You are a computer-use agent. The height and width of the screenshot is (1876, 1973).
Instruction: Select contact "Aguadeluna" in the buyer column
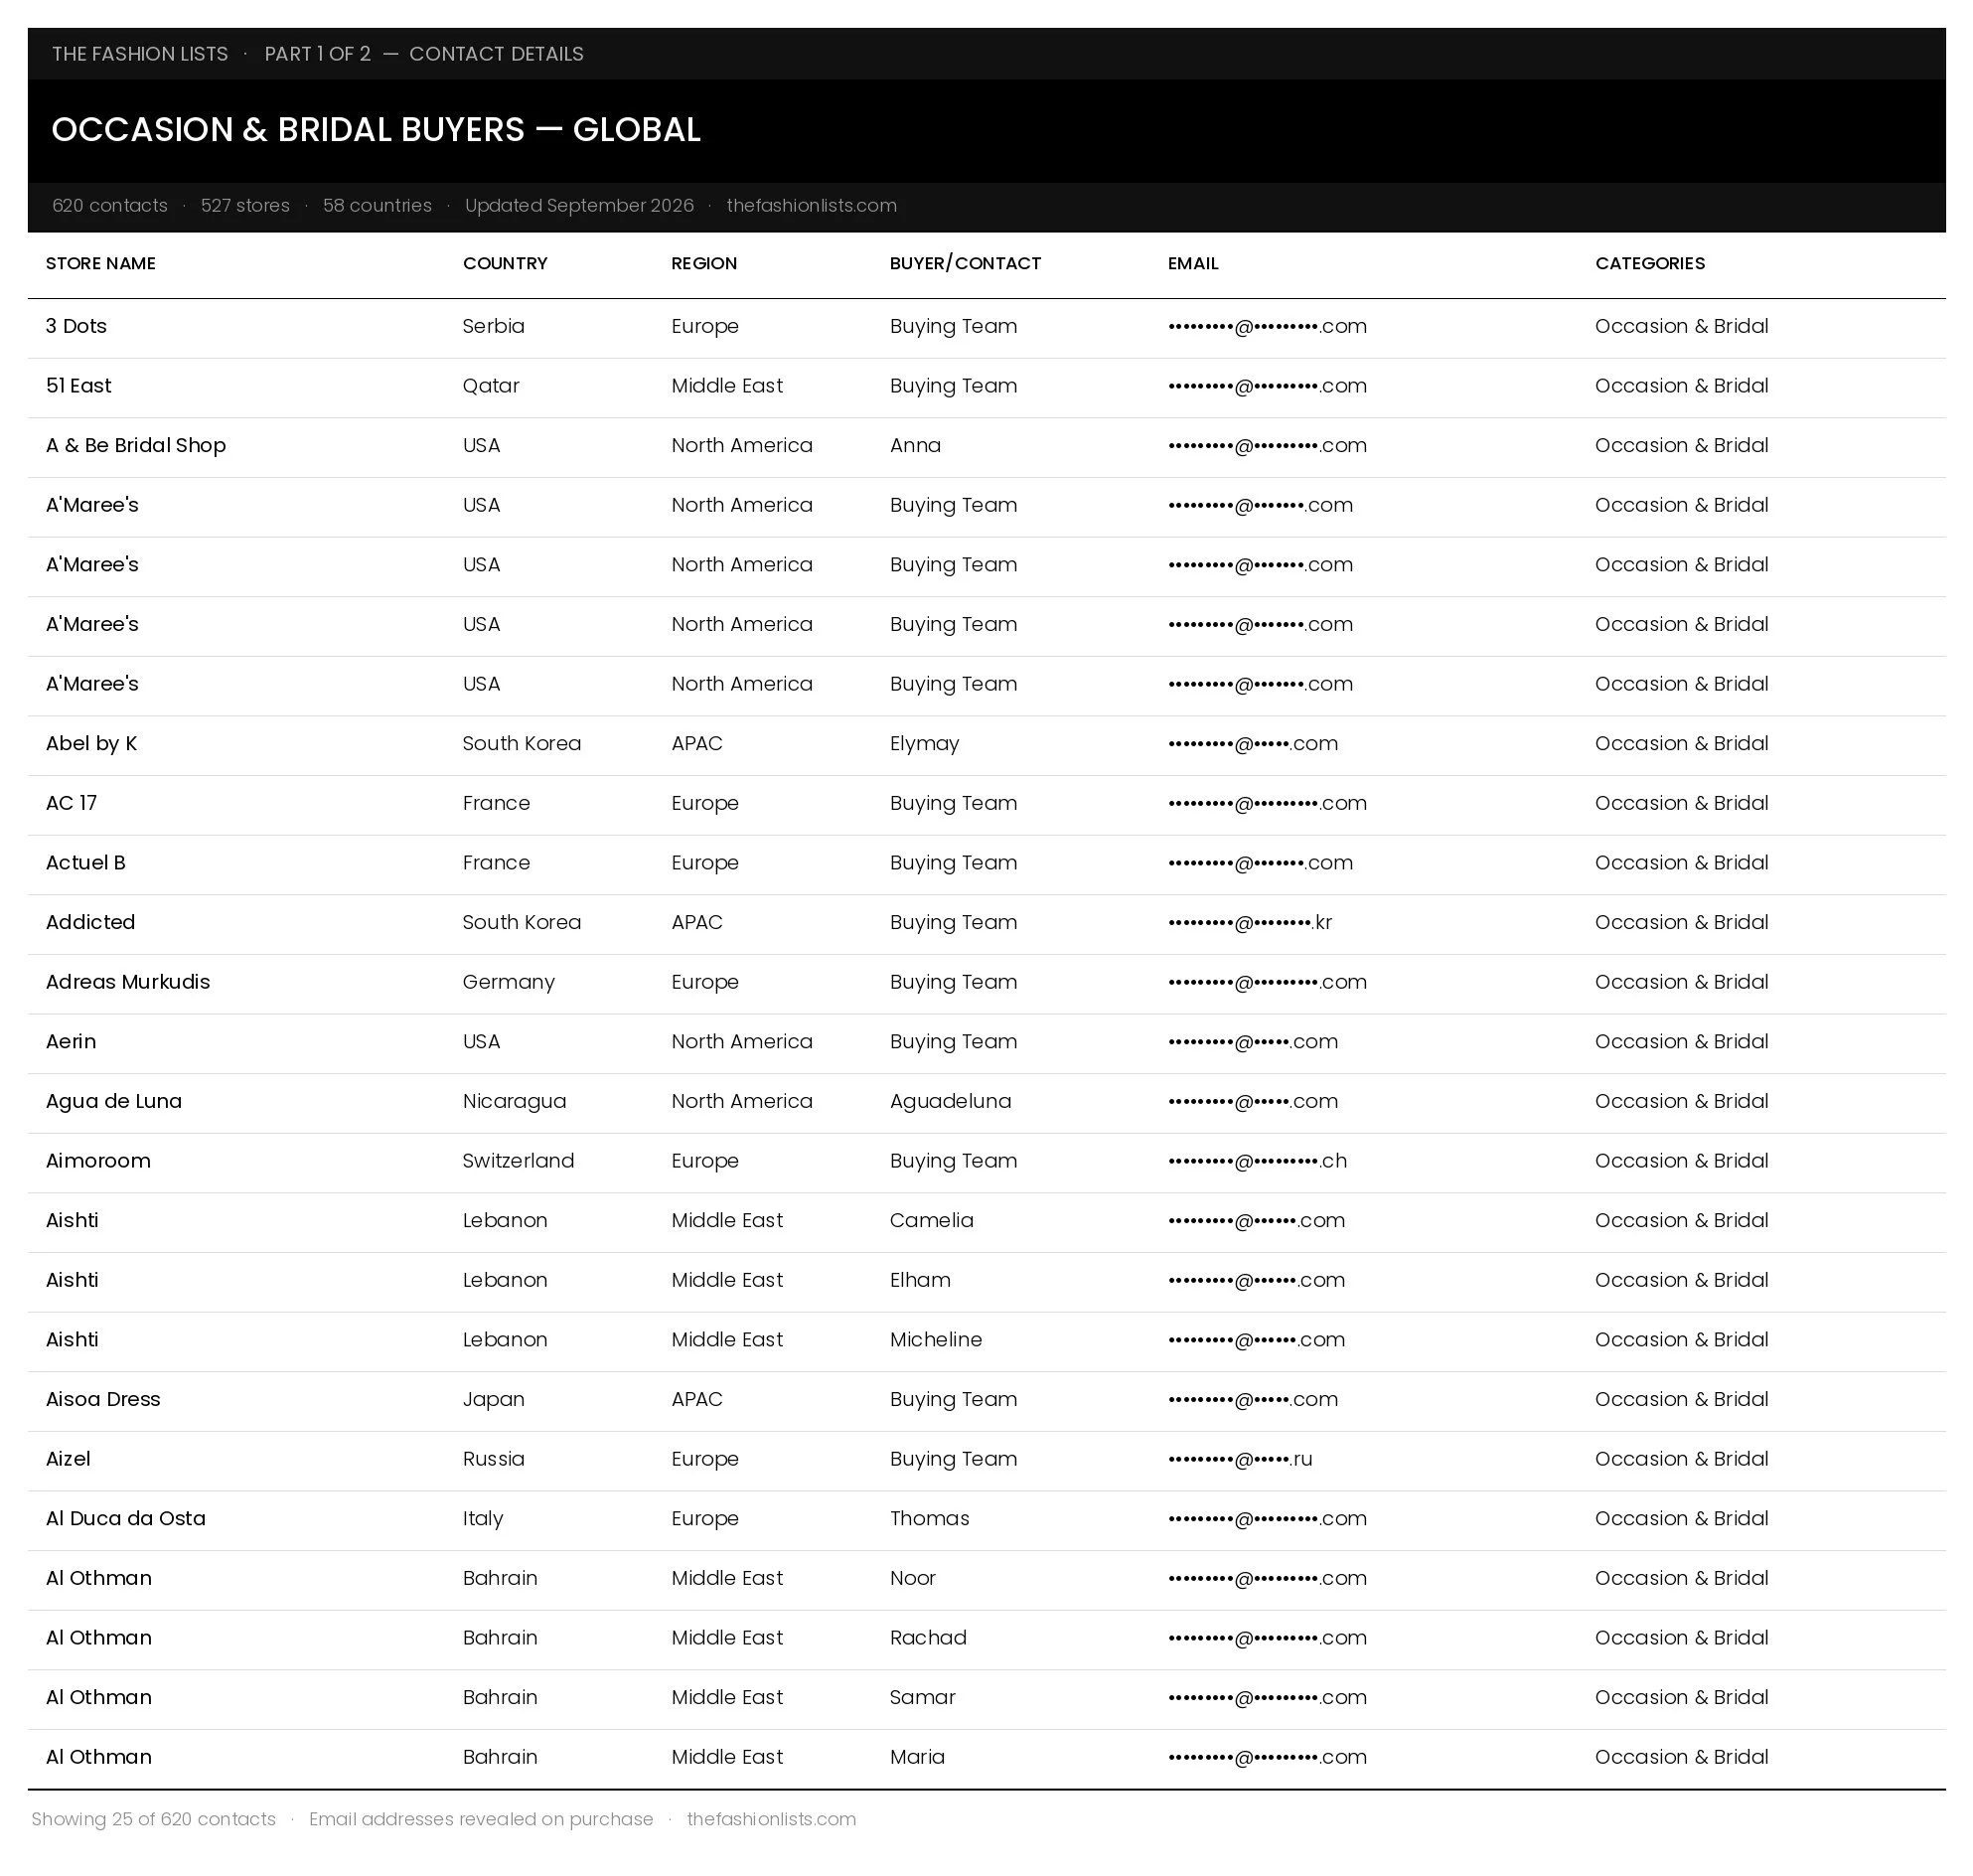coord(950,1101)
